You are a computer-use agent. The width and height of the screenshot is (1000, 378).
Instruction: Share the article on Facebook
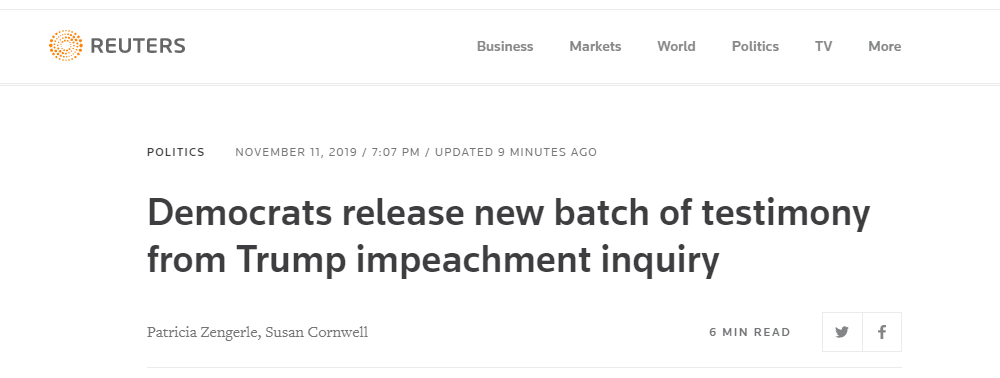coord(882,332)
